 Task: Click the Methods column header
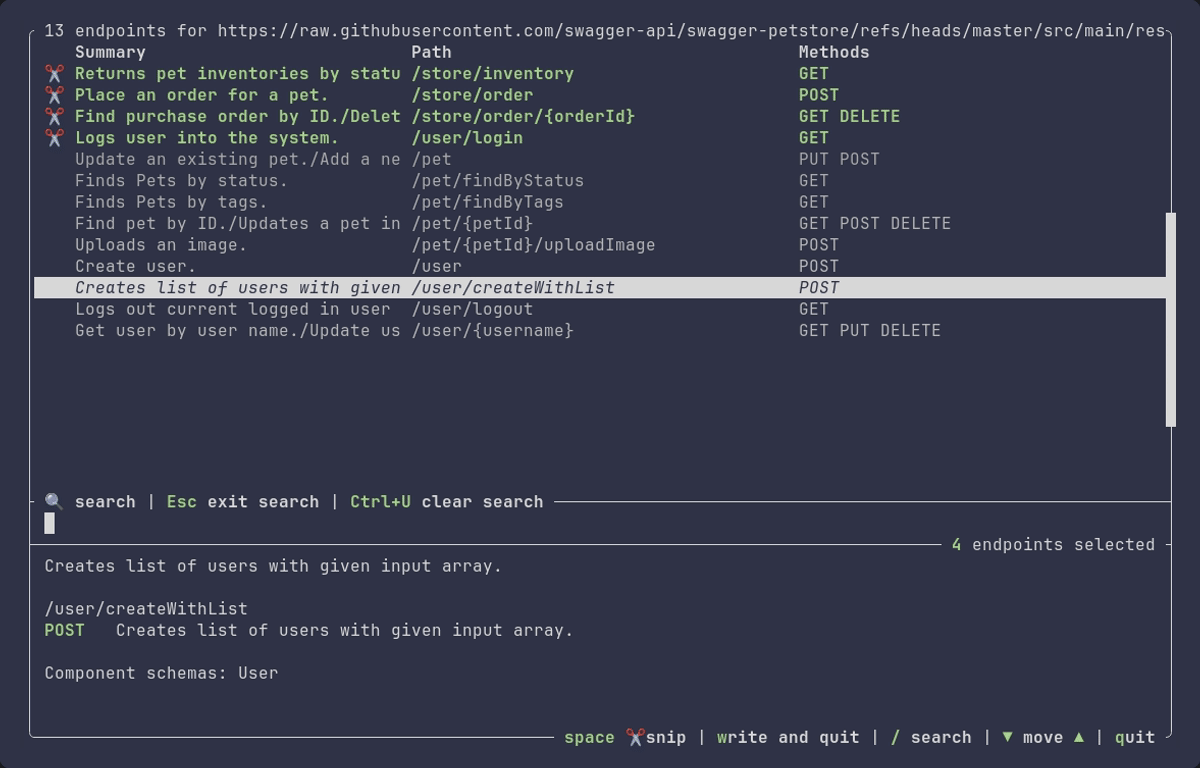(834, 52)
